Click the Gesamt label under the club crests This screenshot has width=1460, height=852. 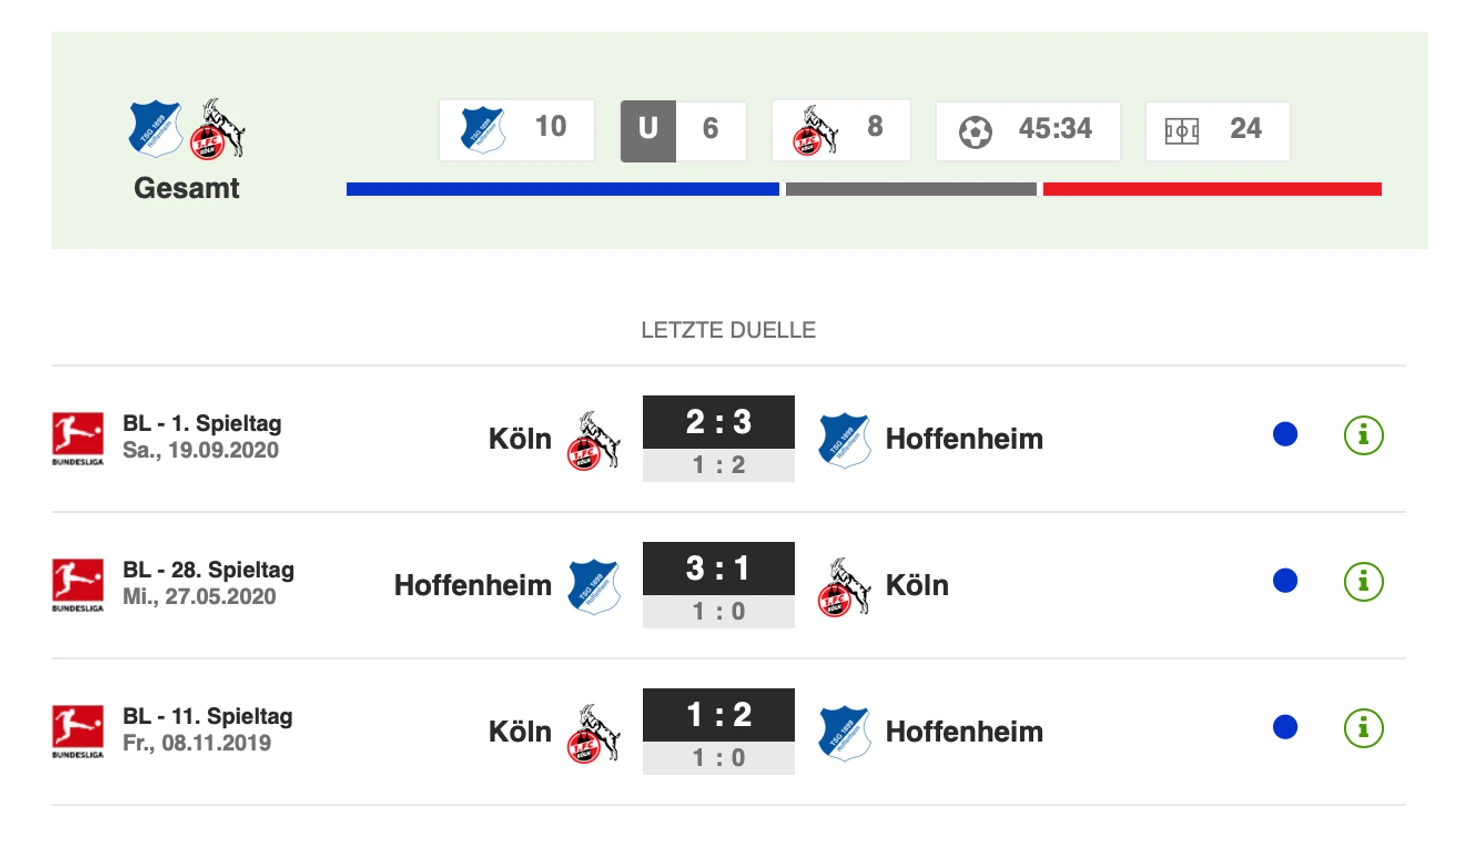point(187,188)
